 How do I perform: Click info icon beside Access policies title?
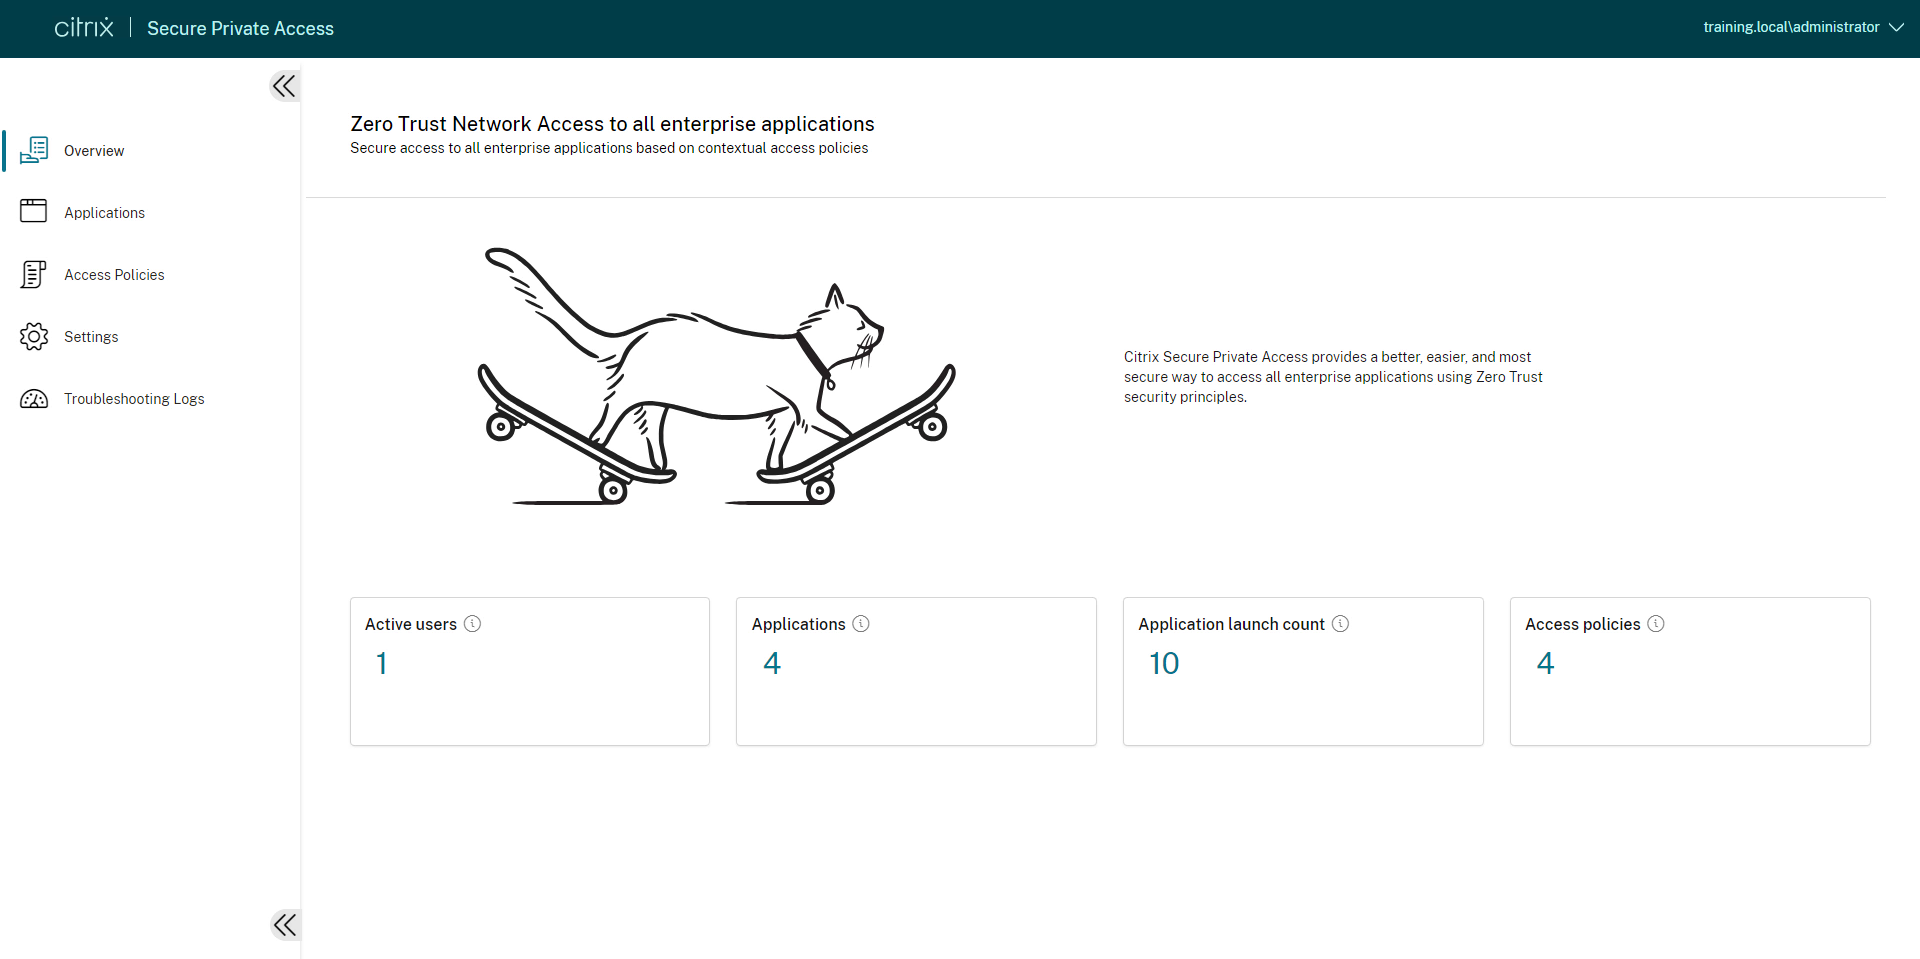coord(1656,624)
